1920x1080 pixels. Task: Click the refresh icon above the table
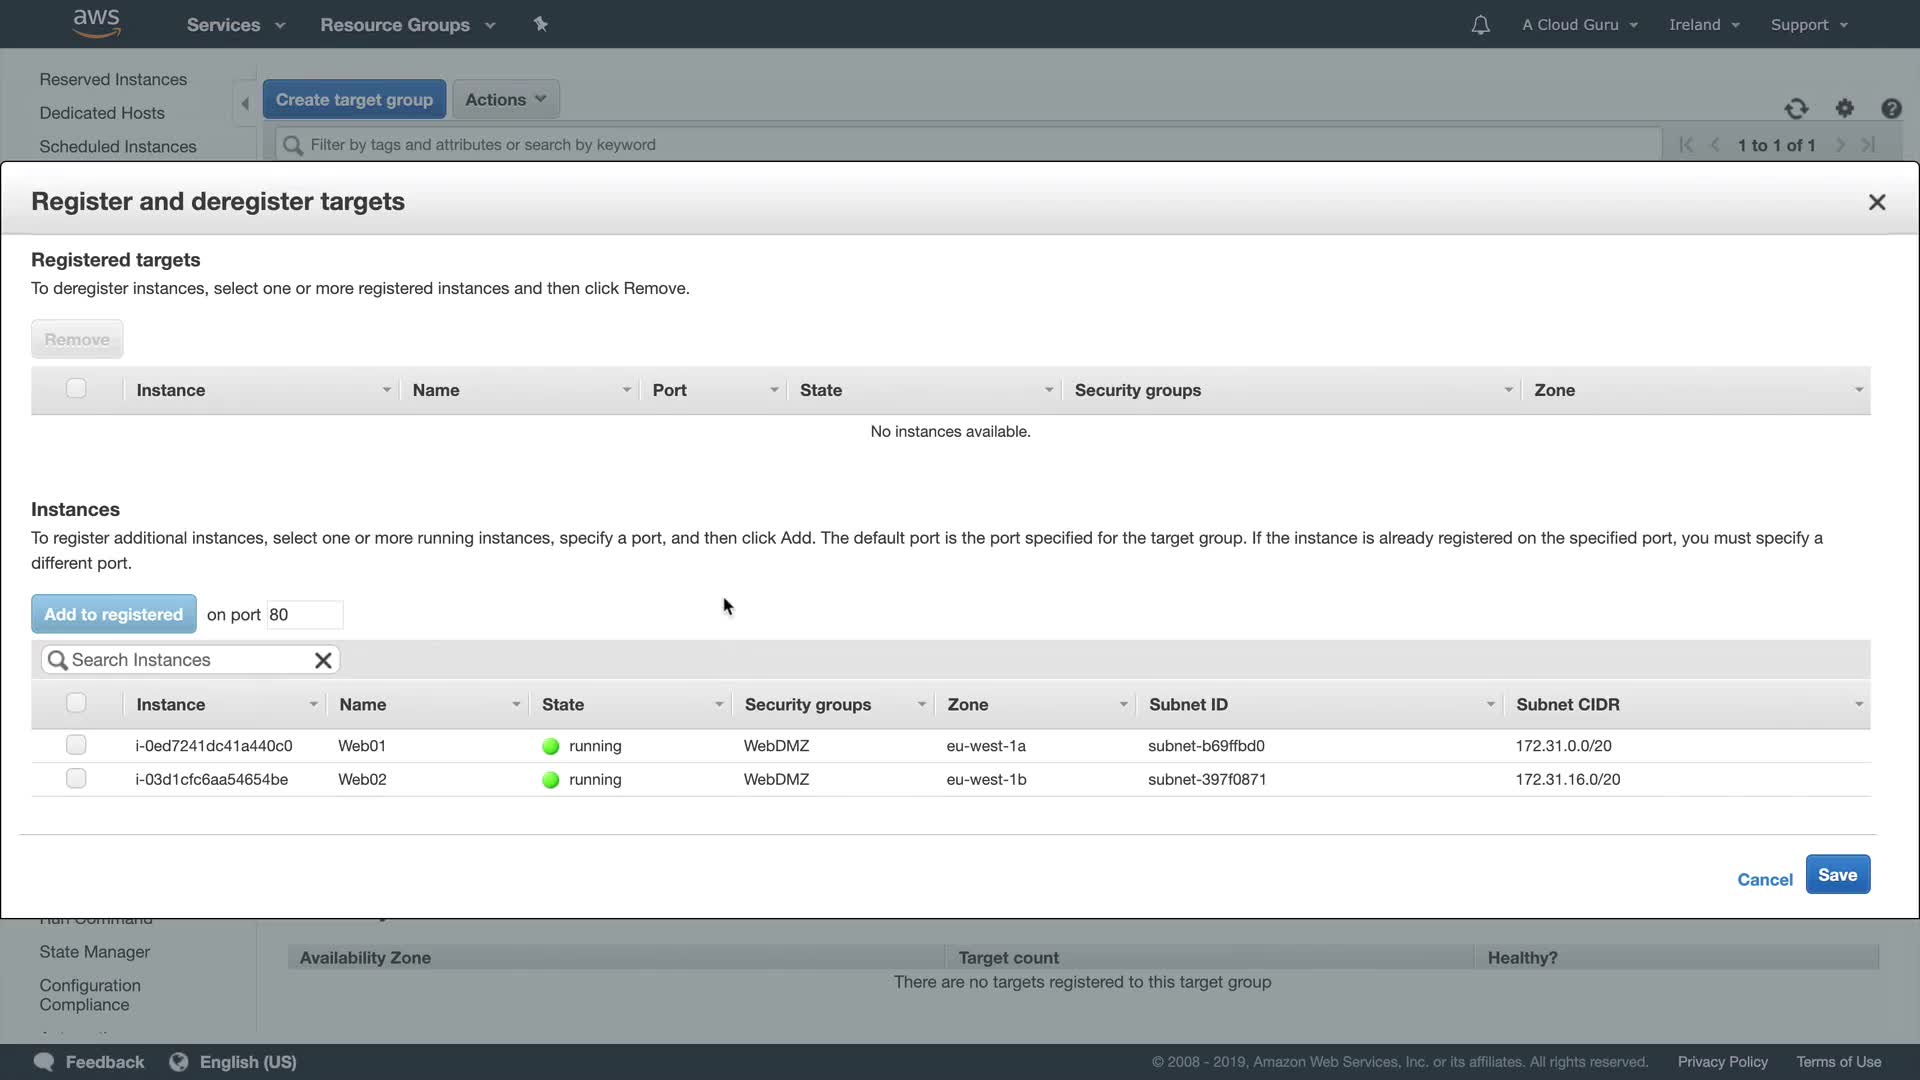point(1796,109)
